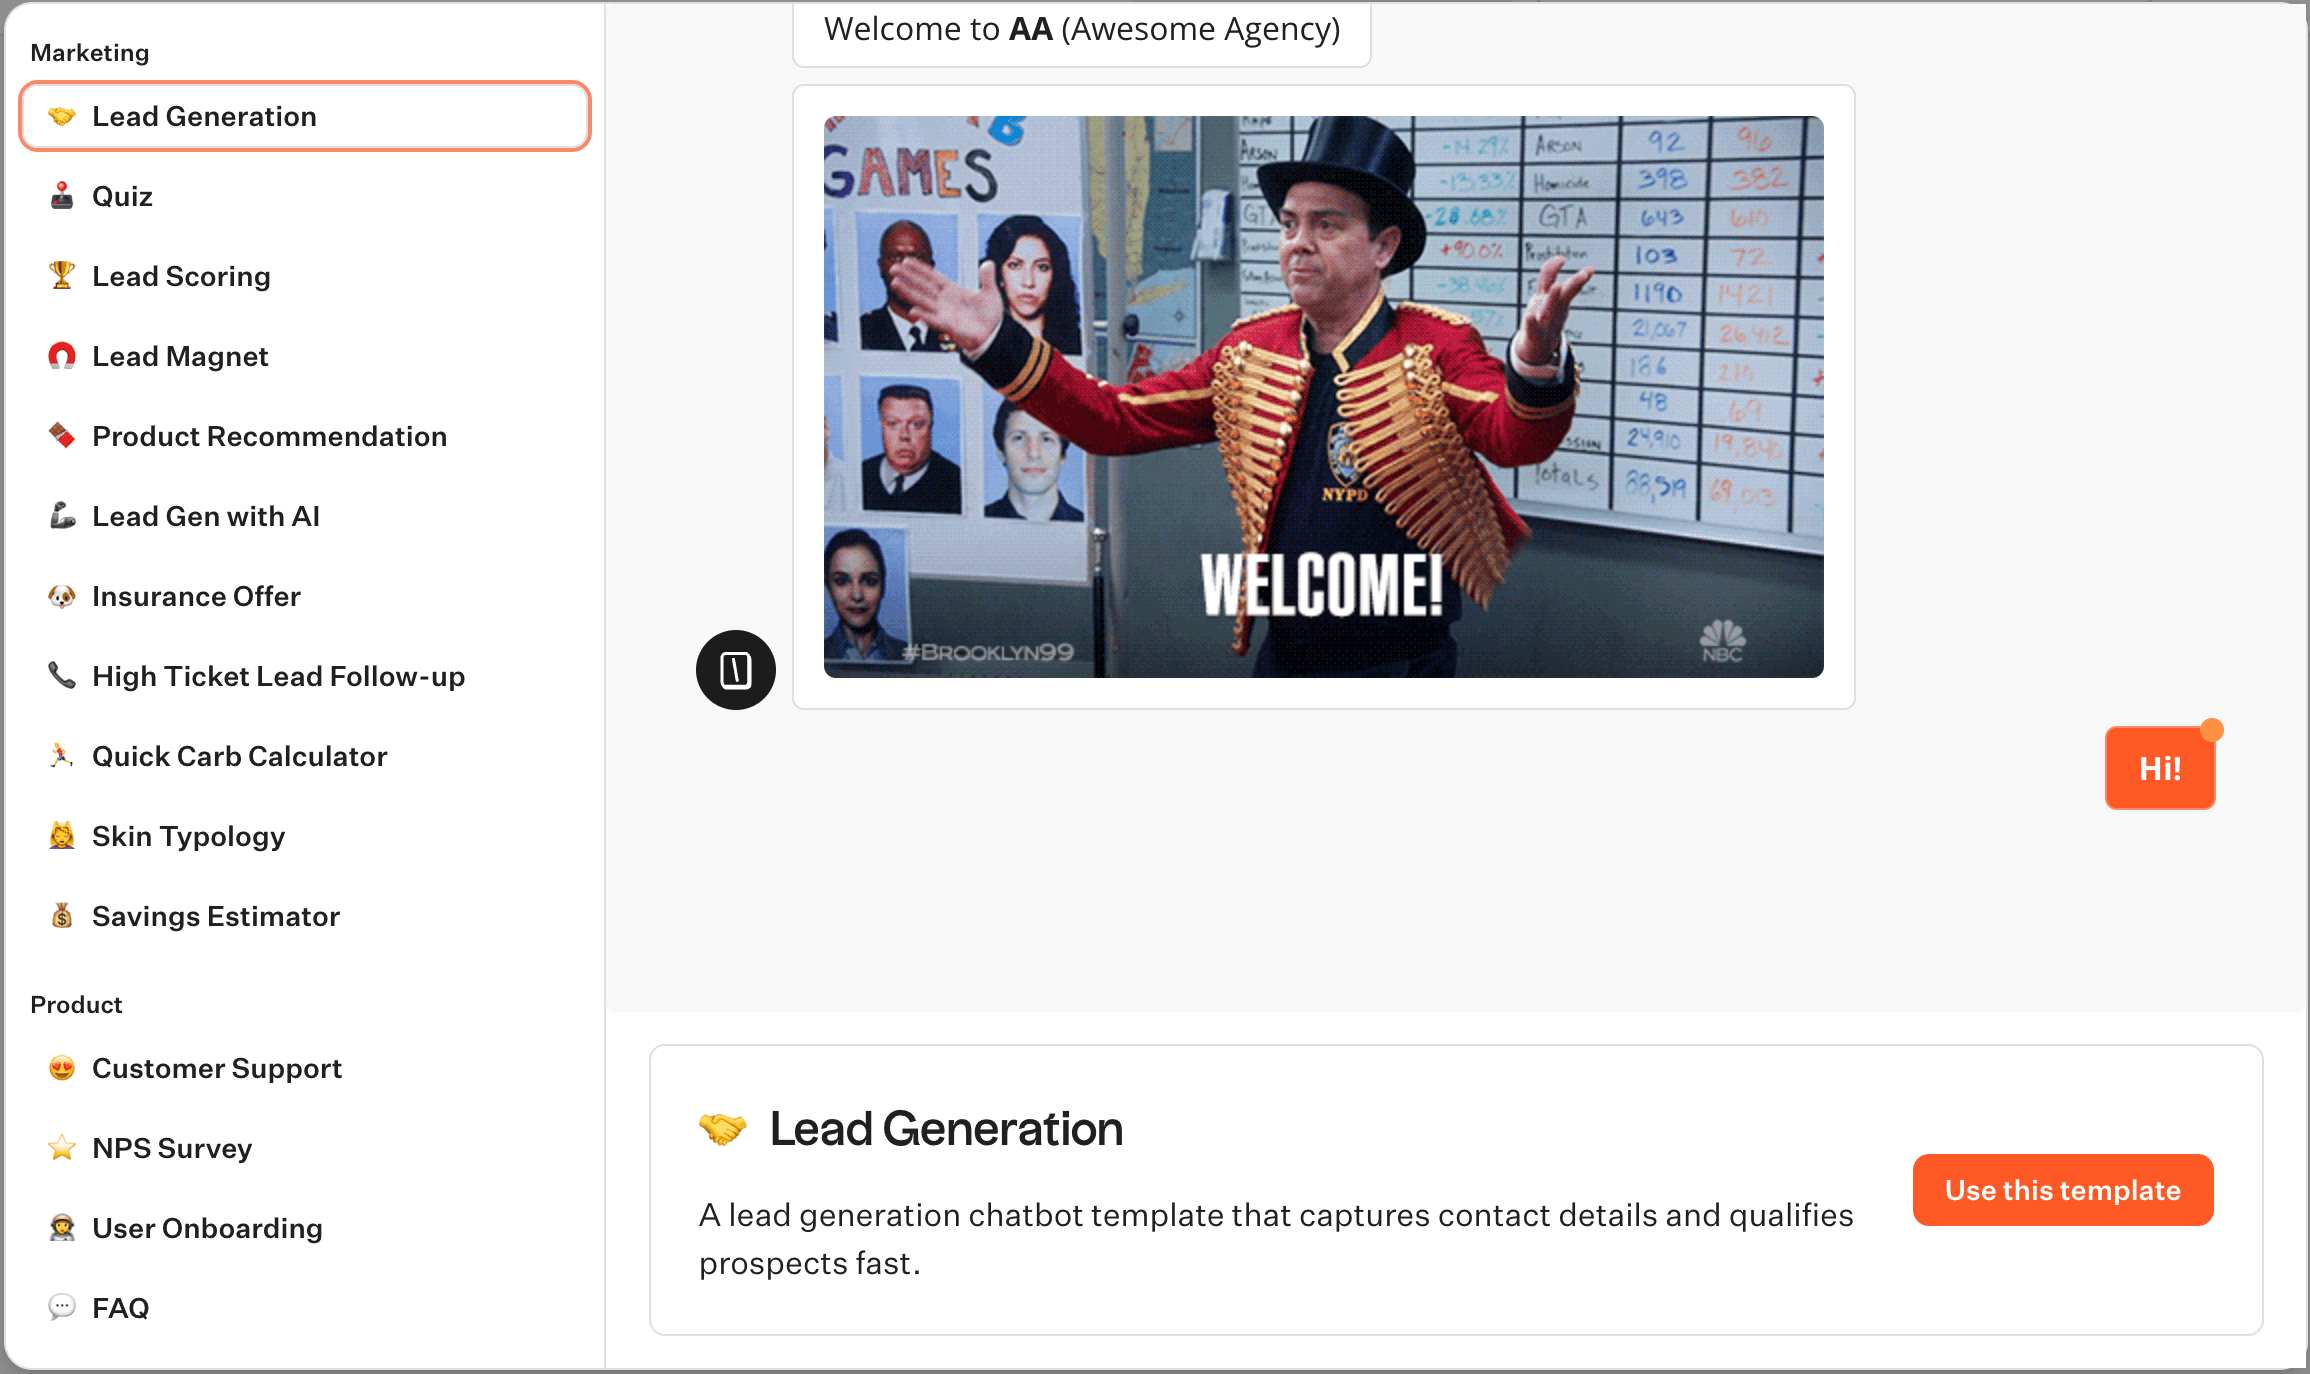The image size is (2310, 1374).
Task: Click the handshake icon next to Lead Generation in the sidebar
Action: [x=62, y=116]
